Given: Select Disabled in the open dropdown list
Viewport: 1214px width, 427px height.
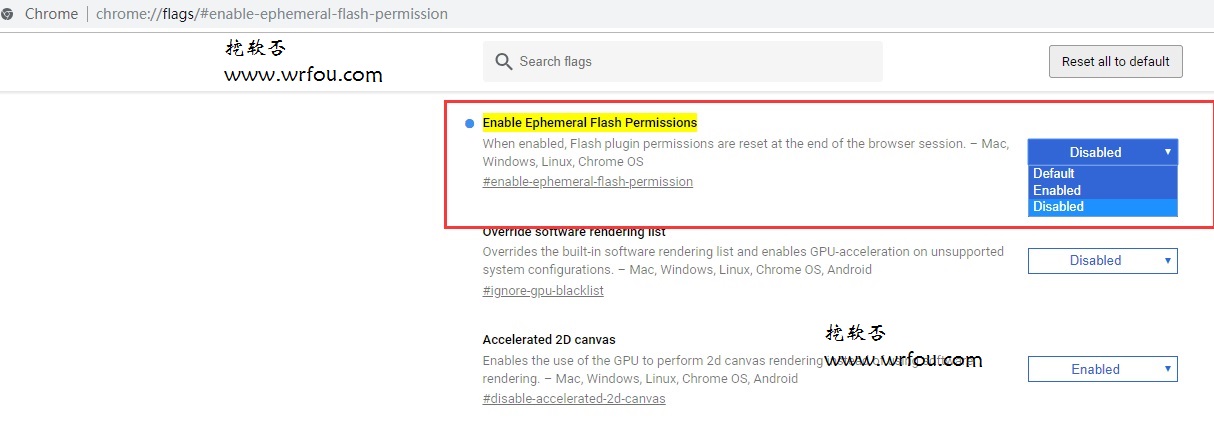Looking at the screenshot, I should pos(1103,207).
